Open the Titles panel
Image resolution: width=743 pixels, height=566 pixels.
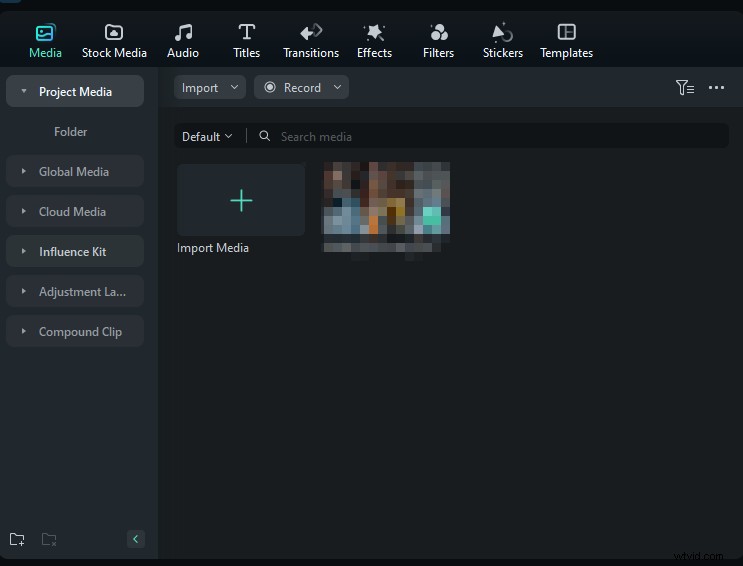tap(246, 41)
